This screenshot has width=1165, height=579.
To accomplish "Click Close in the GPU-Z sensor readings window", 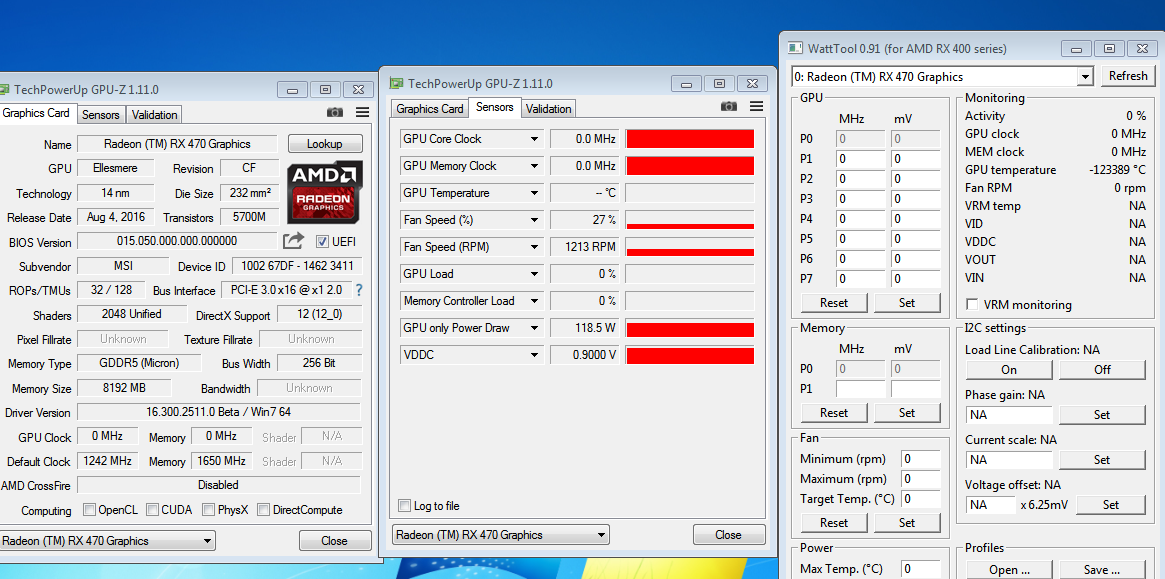I will (x=728, y=534).
